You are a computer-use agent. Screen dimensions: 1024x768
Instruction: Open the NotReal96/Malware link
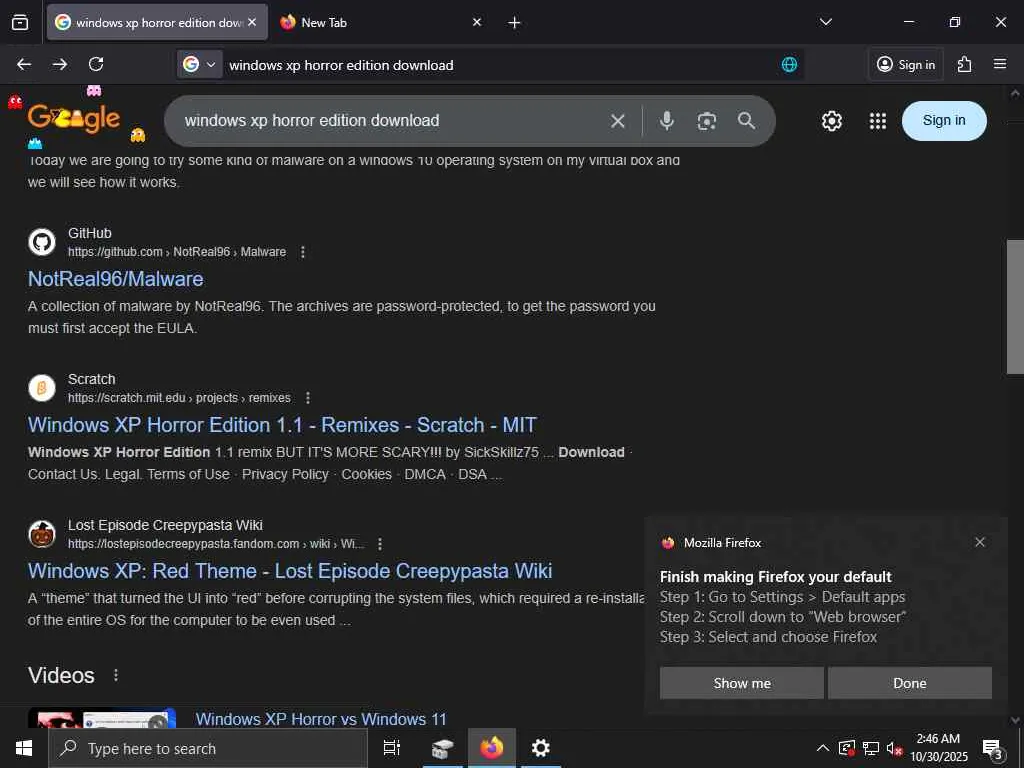pos(116,279)
